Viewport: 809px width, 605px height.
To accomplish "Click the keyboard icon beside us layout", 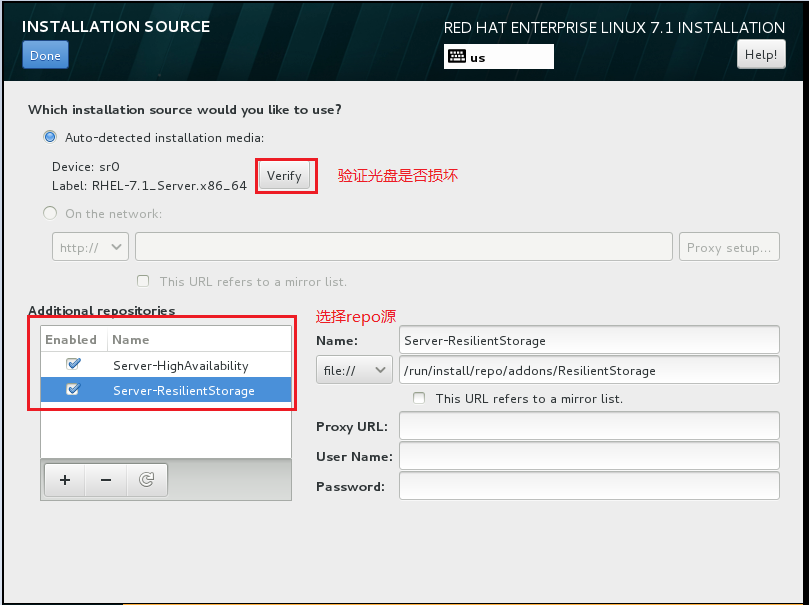I will [x=457, y=56].
